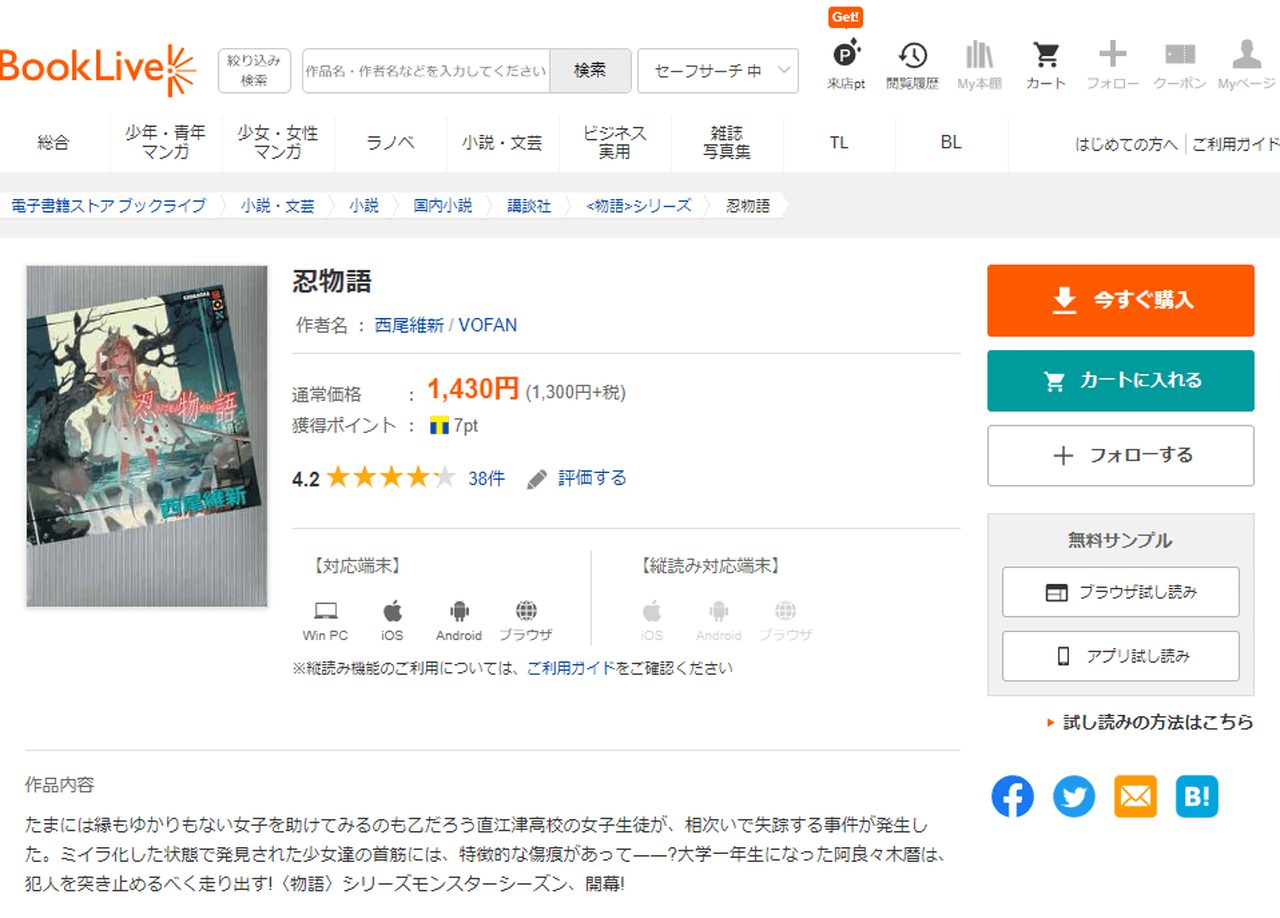1280x918 pixels.
Task: Click the 忍物語 book cover thumbnail
Action: coord(147,436)
